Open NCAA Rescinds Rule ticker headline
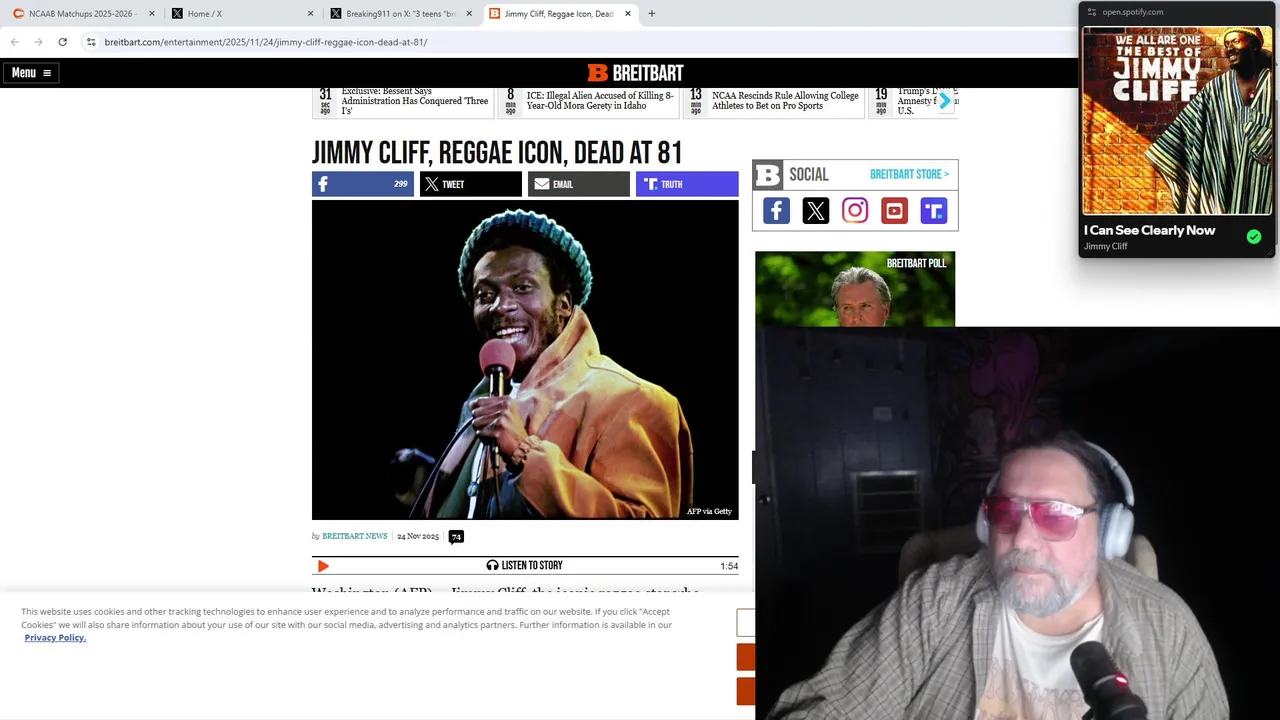1280x720 pixels. pyautogui.click(x=785, y=101)
